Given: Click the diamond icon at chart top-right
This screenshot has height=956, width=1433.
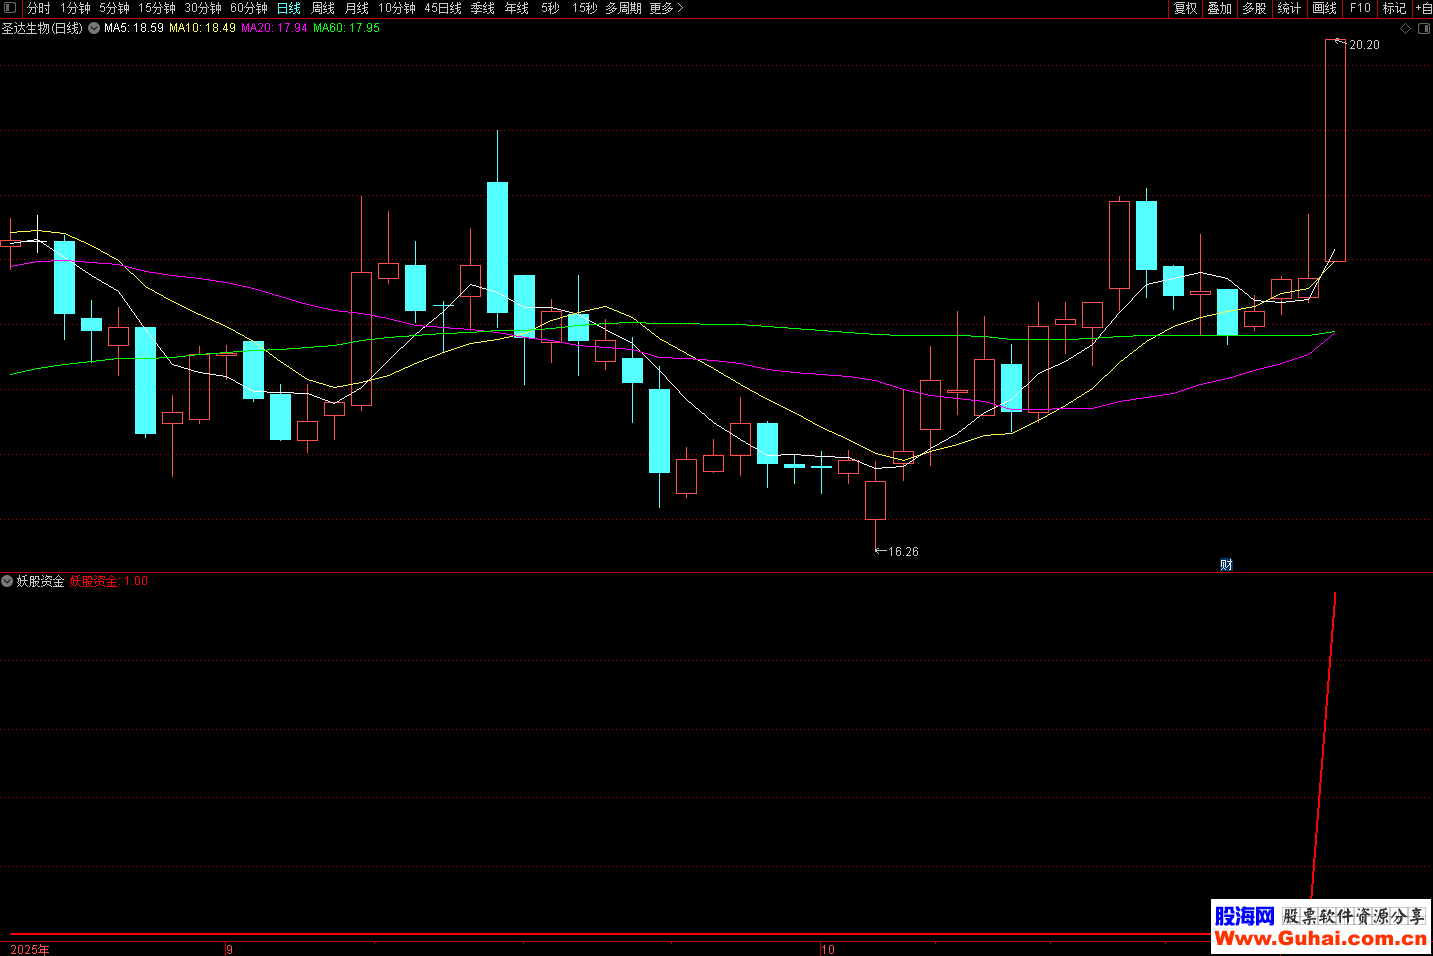Looking at the screenshot, I should coord(1405,29).
